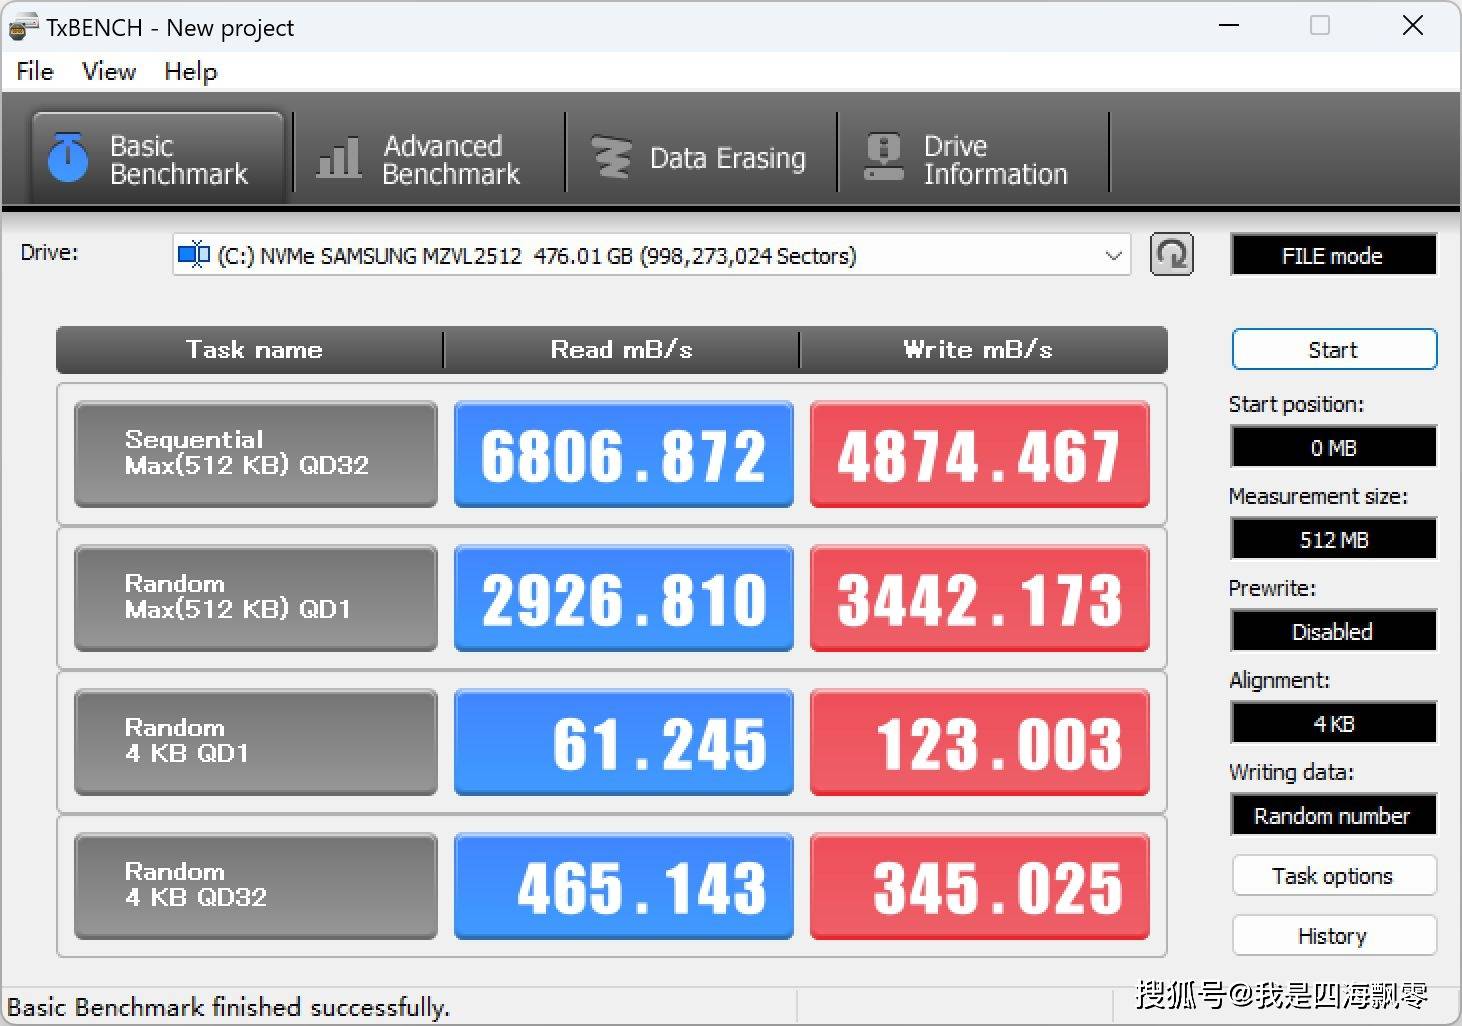Toggle FILE mode setting
Image resolution: width=1462 pixels, height=1026 pixels.
pos(1333,255)
